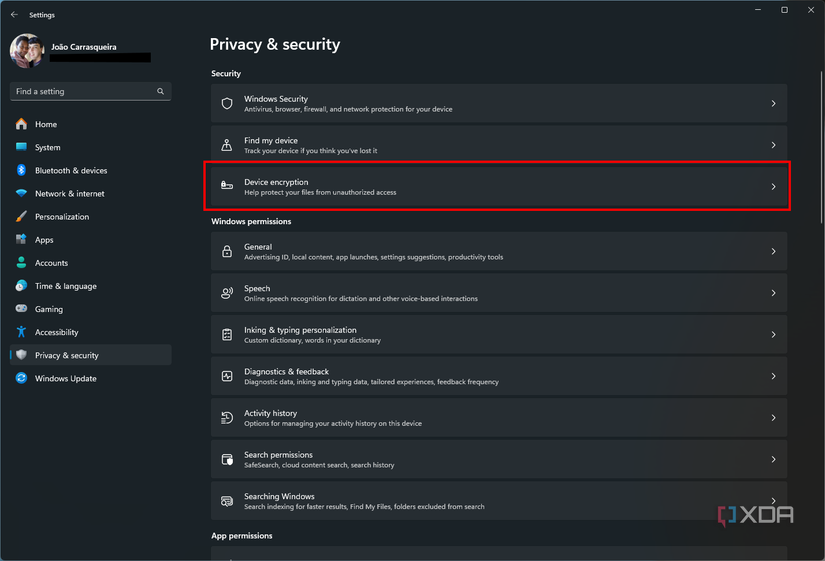Focus the Find a setting field

pos(84,91)
